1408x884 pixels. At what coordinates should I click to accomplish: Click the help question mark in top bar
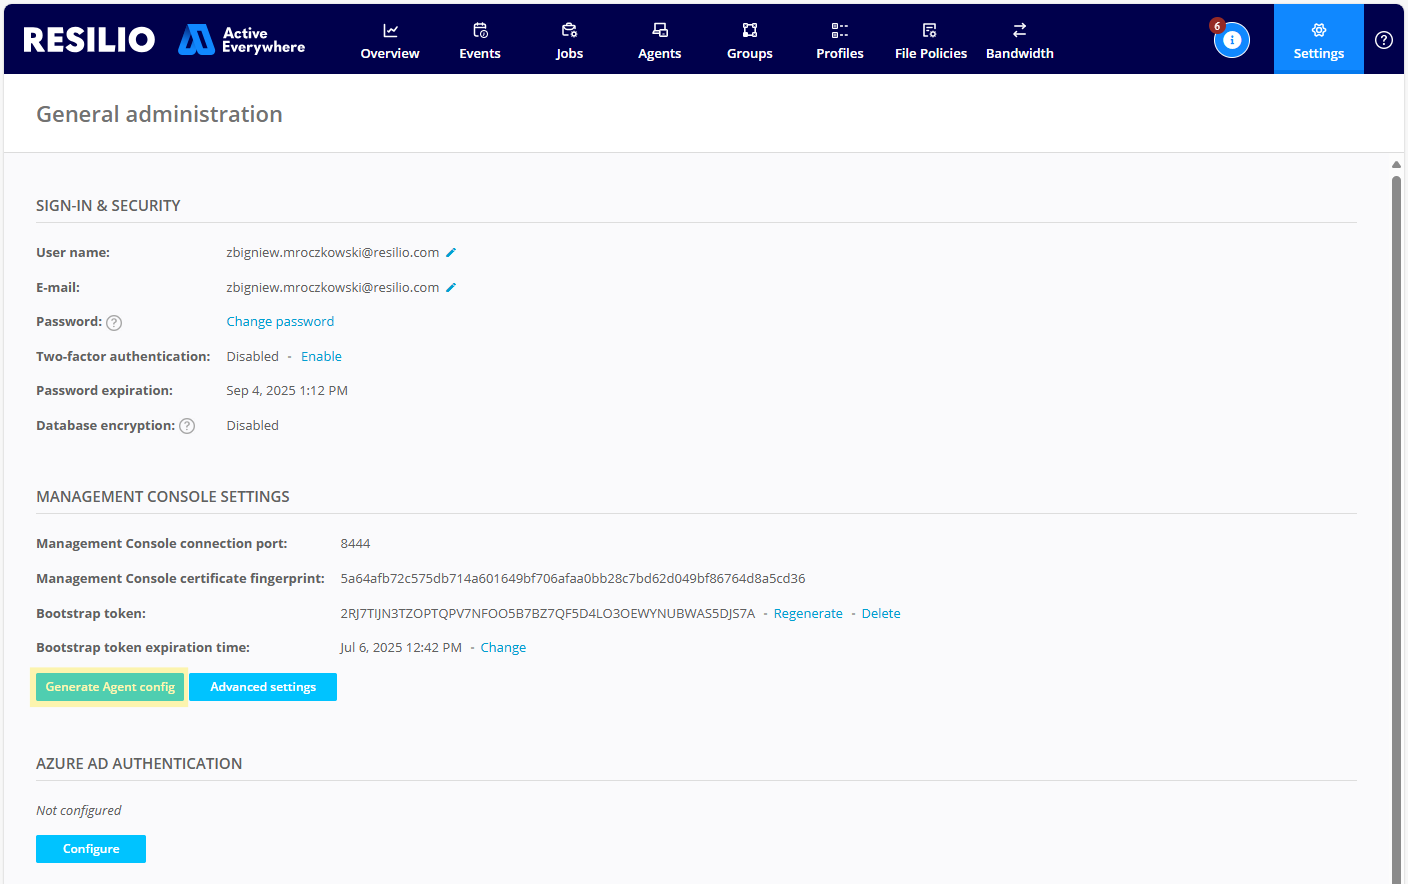[1383, 40]
